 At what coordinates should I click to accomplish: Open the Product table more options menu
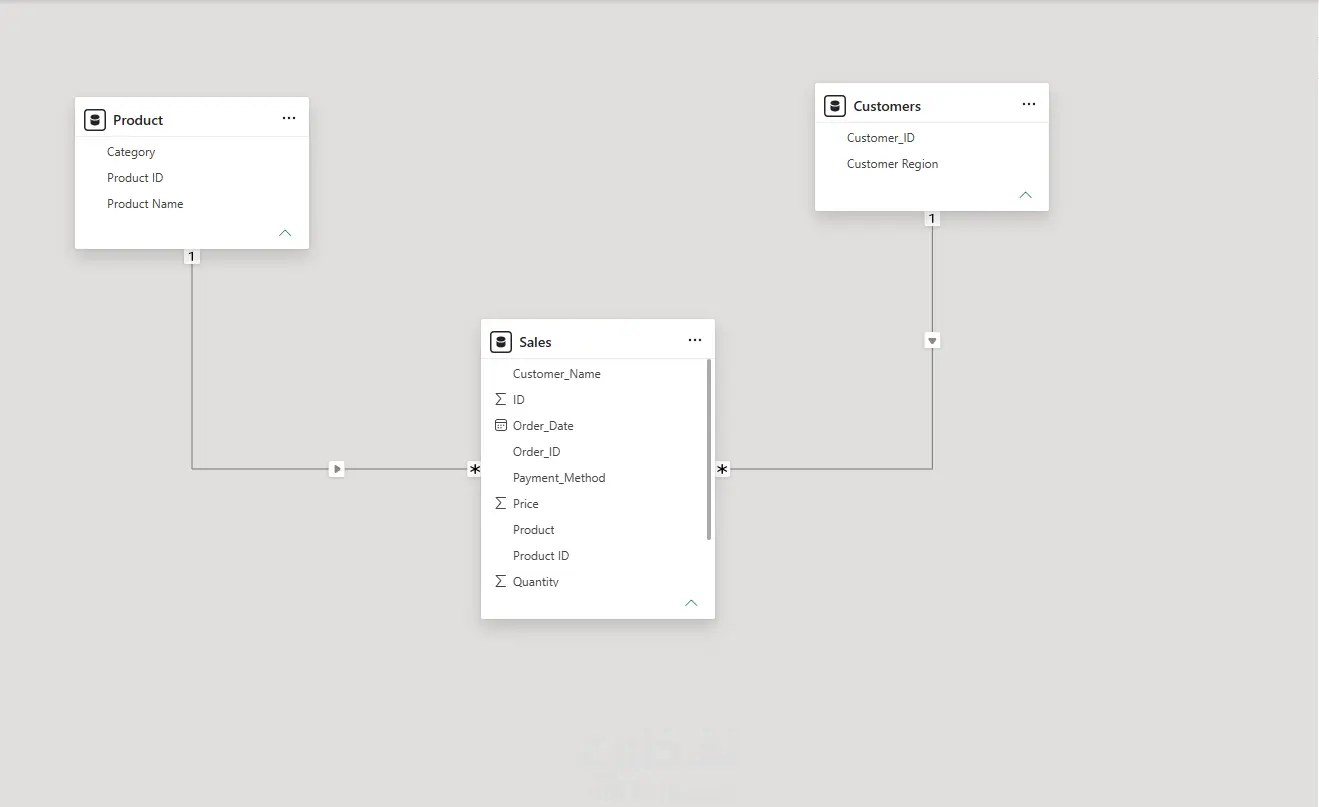pyautogui.click(x=289, y=118)
